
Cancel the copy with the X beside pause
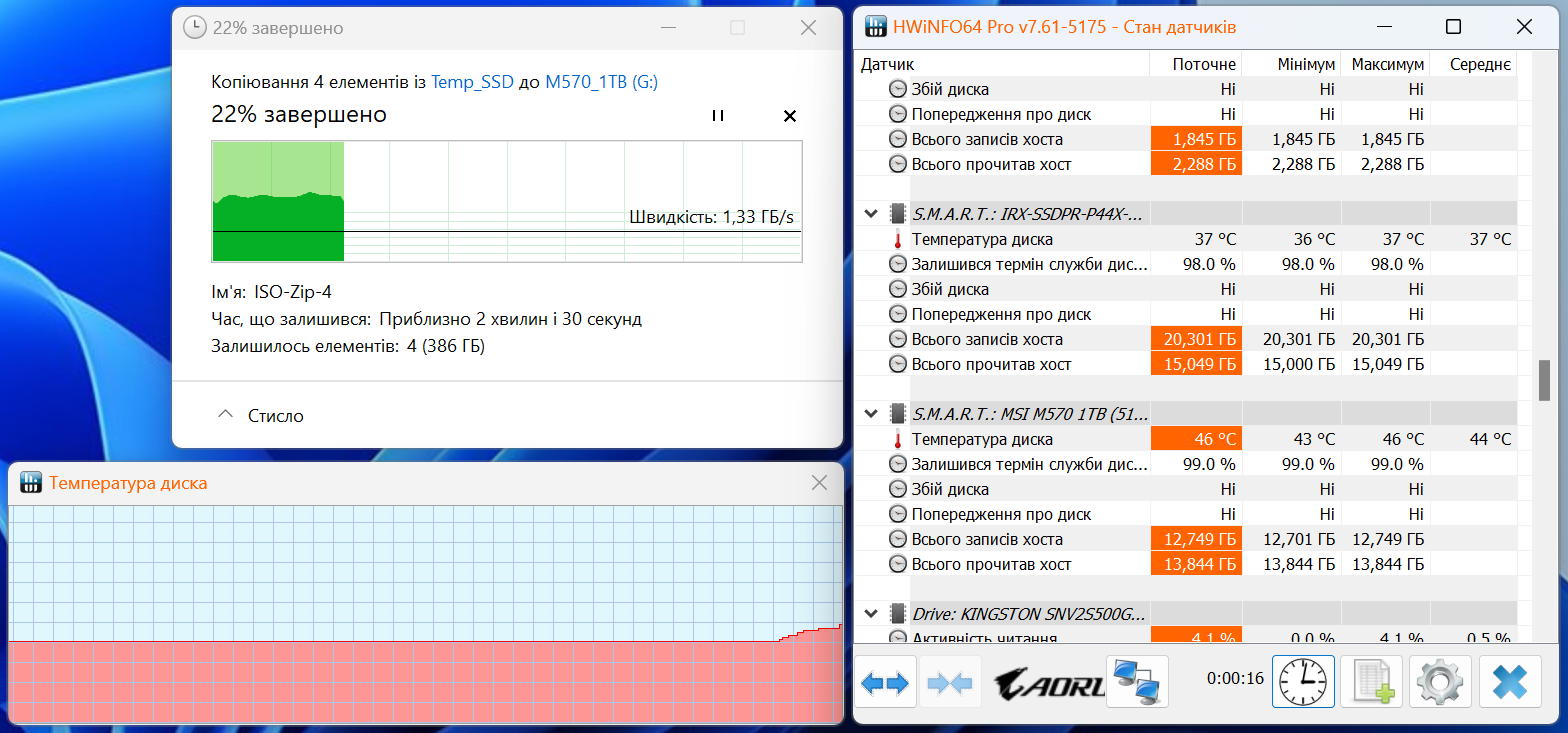click(x=790, y=116)
